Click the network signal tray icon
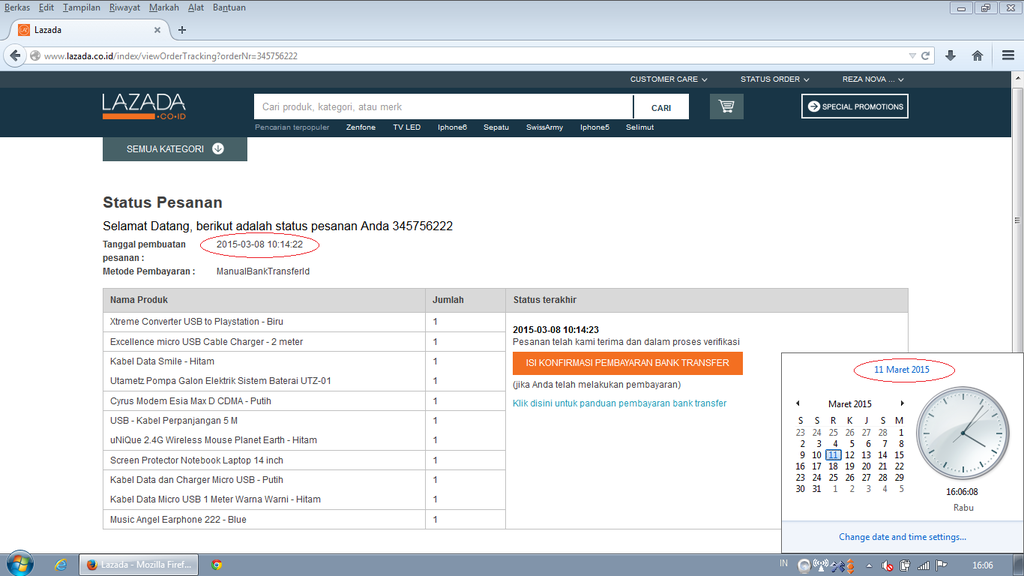Viewport: 1024px width, 576px height. click(923, 566)
